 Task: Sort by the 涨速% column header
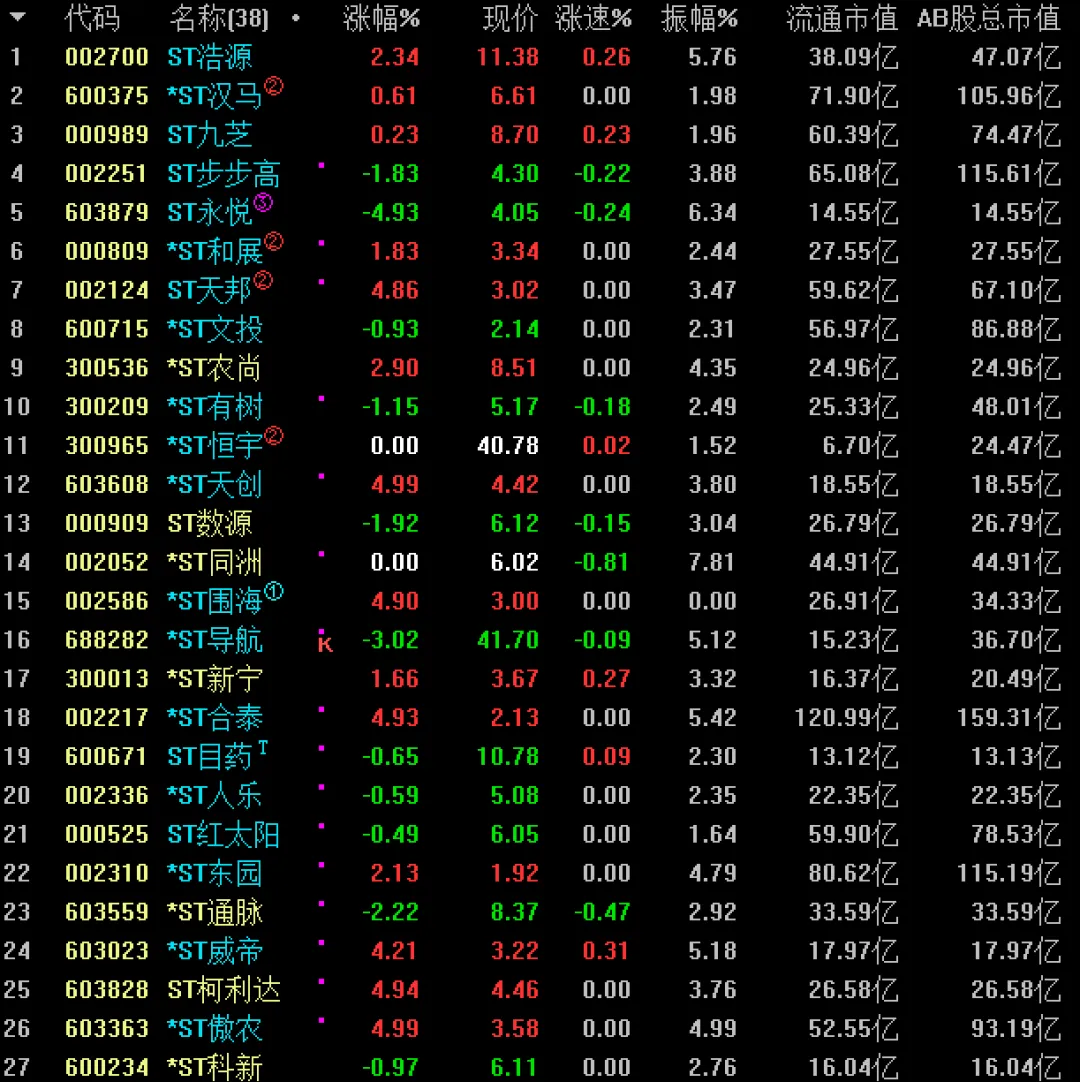coord(593,19)
